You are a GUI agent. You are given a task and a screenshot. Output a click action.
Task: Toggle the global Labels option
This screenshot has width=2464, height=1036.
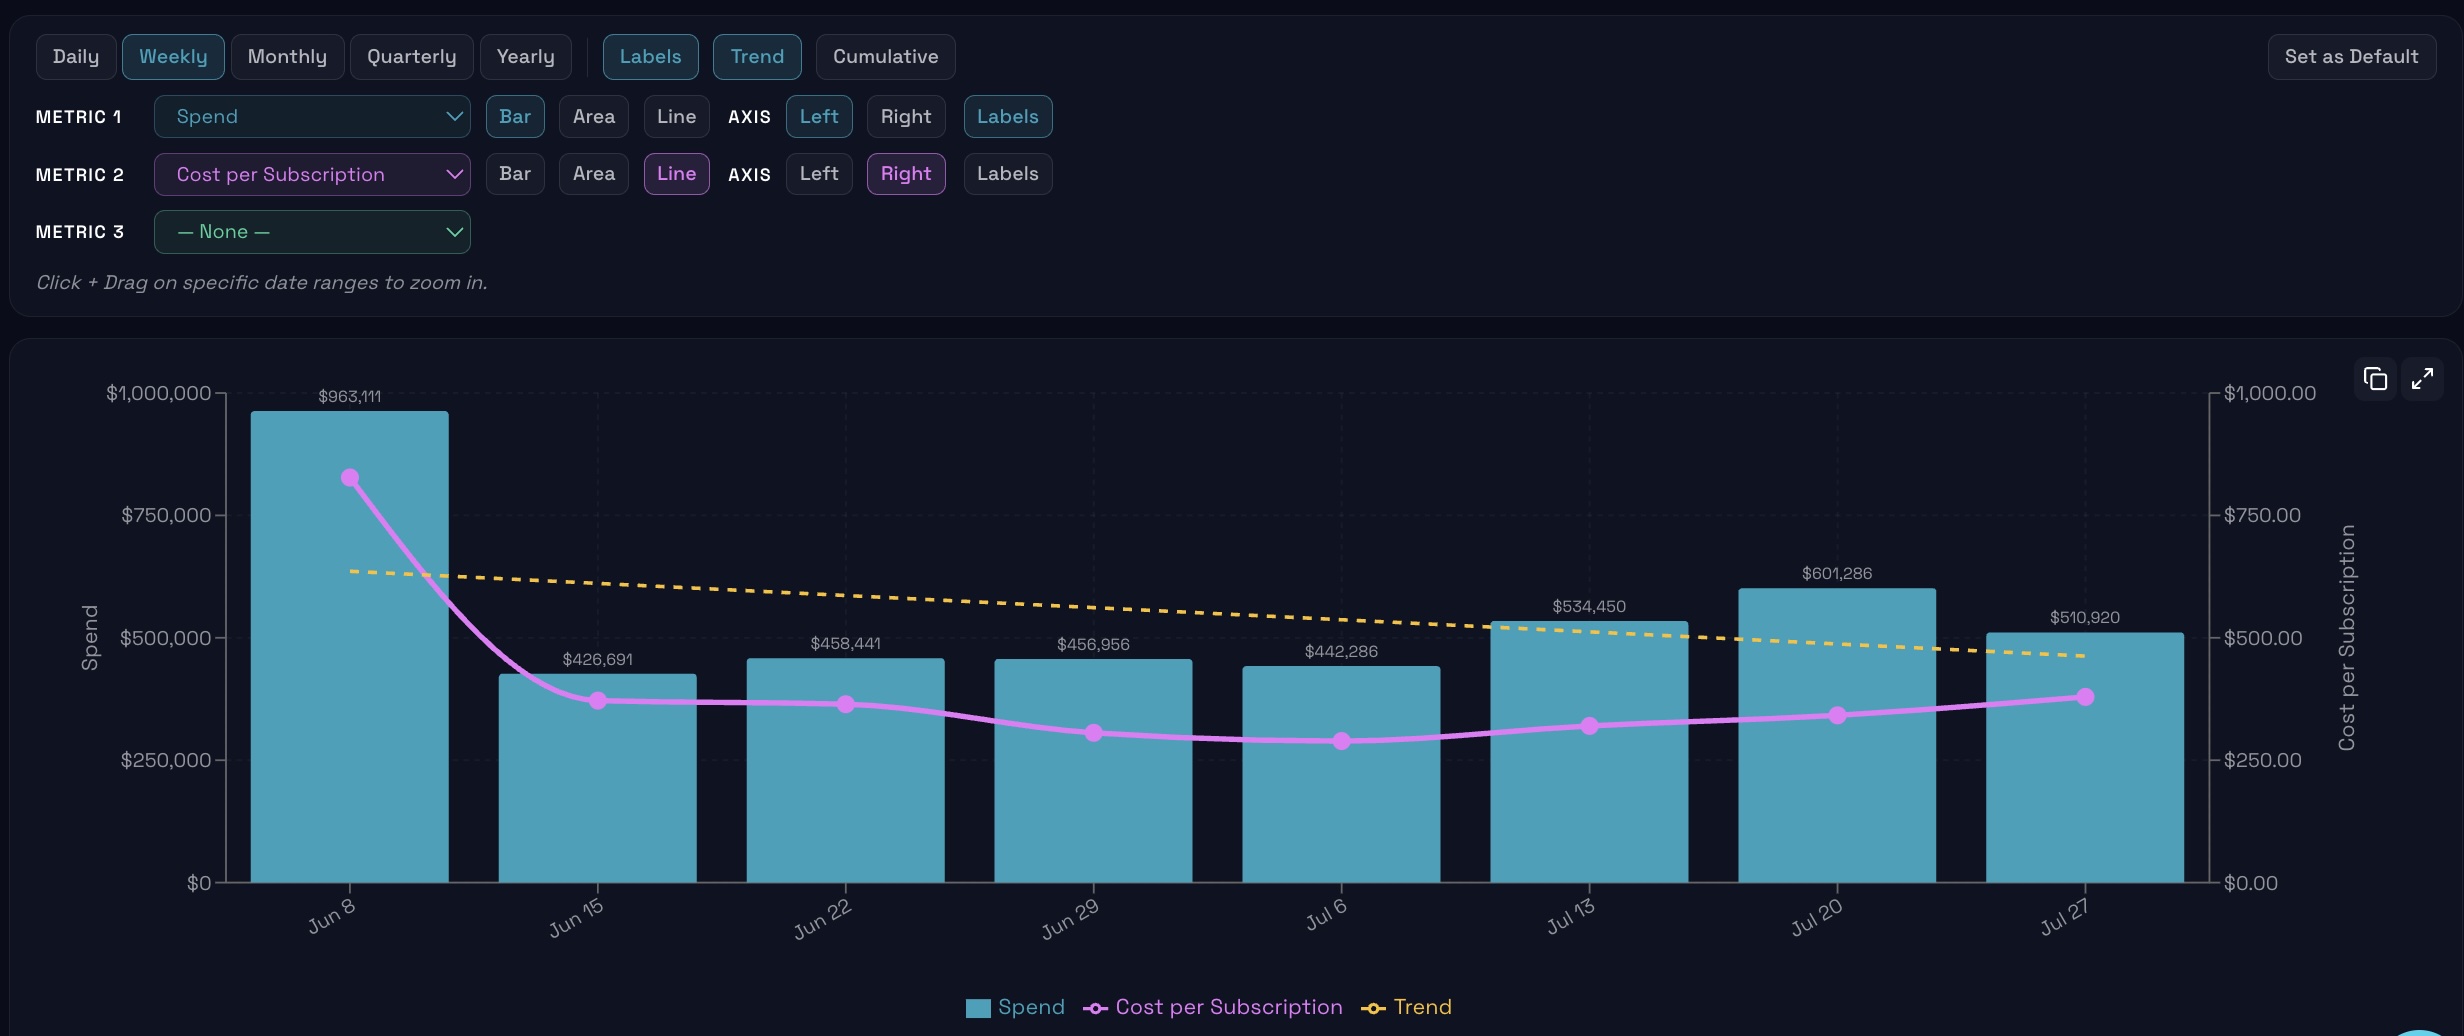650,57
